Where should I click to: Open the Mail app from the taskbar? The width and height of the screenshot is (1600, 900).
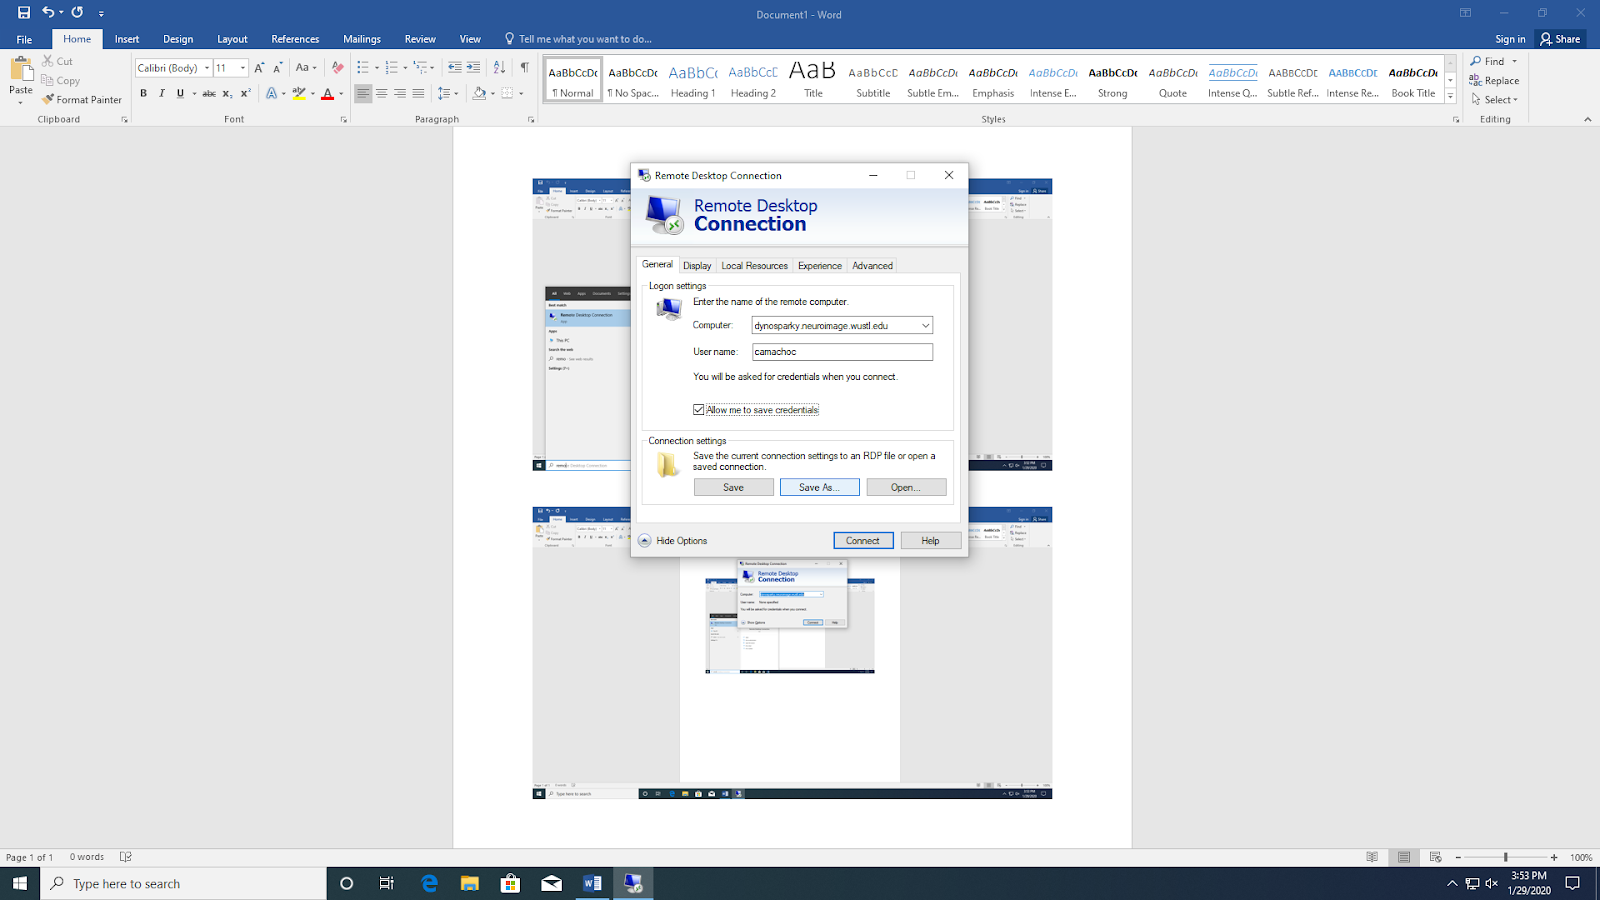551,883
